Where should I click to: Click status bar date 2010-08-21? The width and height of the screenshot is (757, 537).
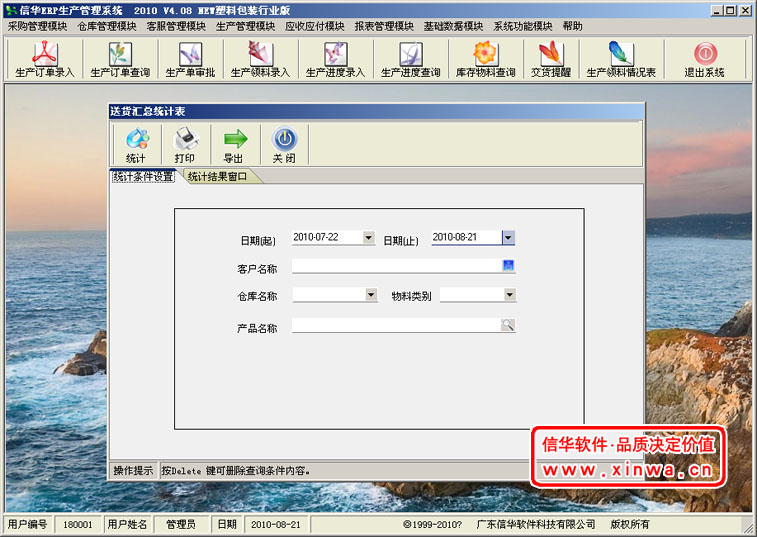tap(276, 524)
